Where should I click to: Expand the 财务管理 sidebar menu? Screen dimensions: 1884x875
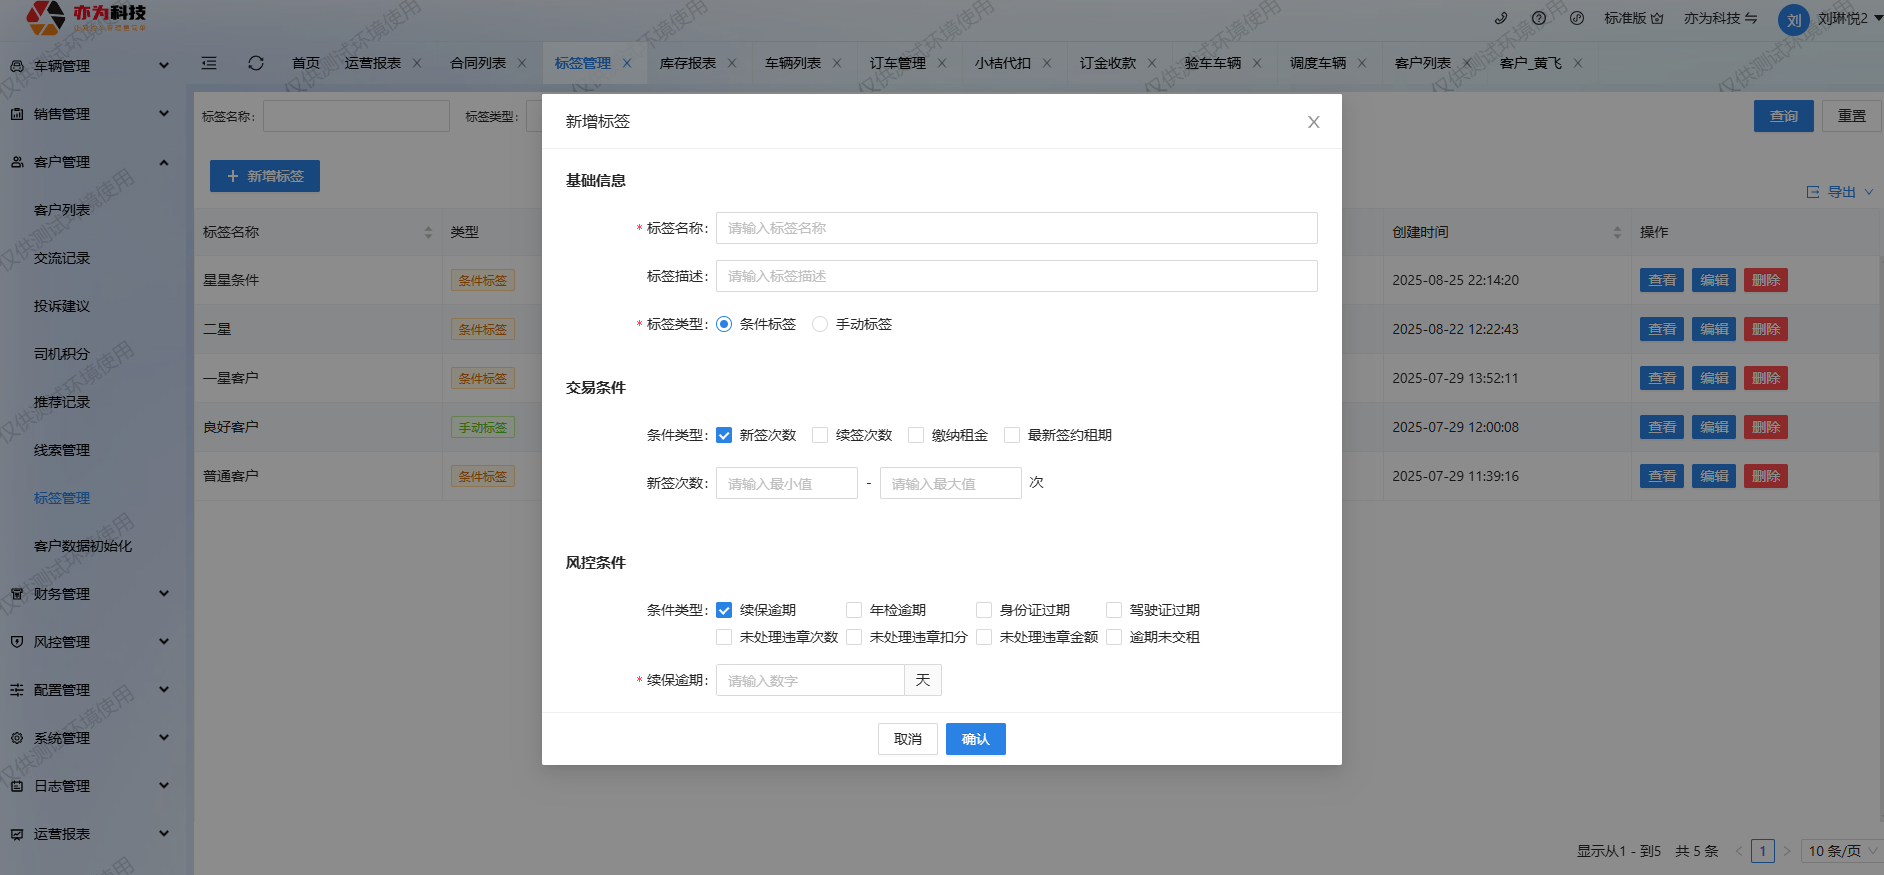88,594
